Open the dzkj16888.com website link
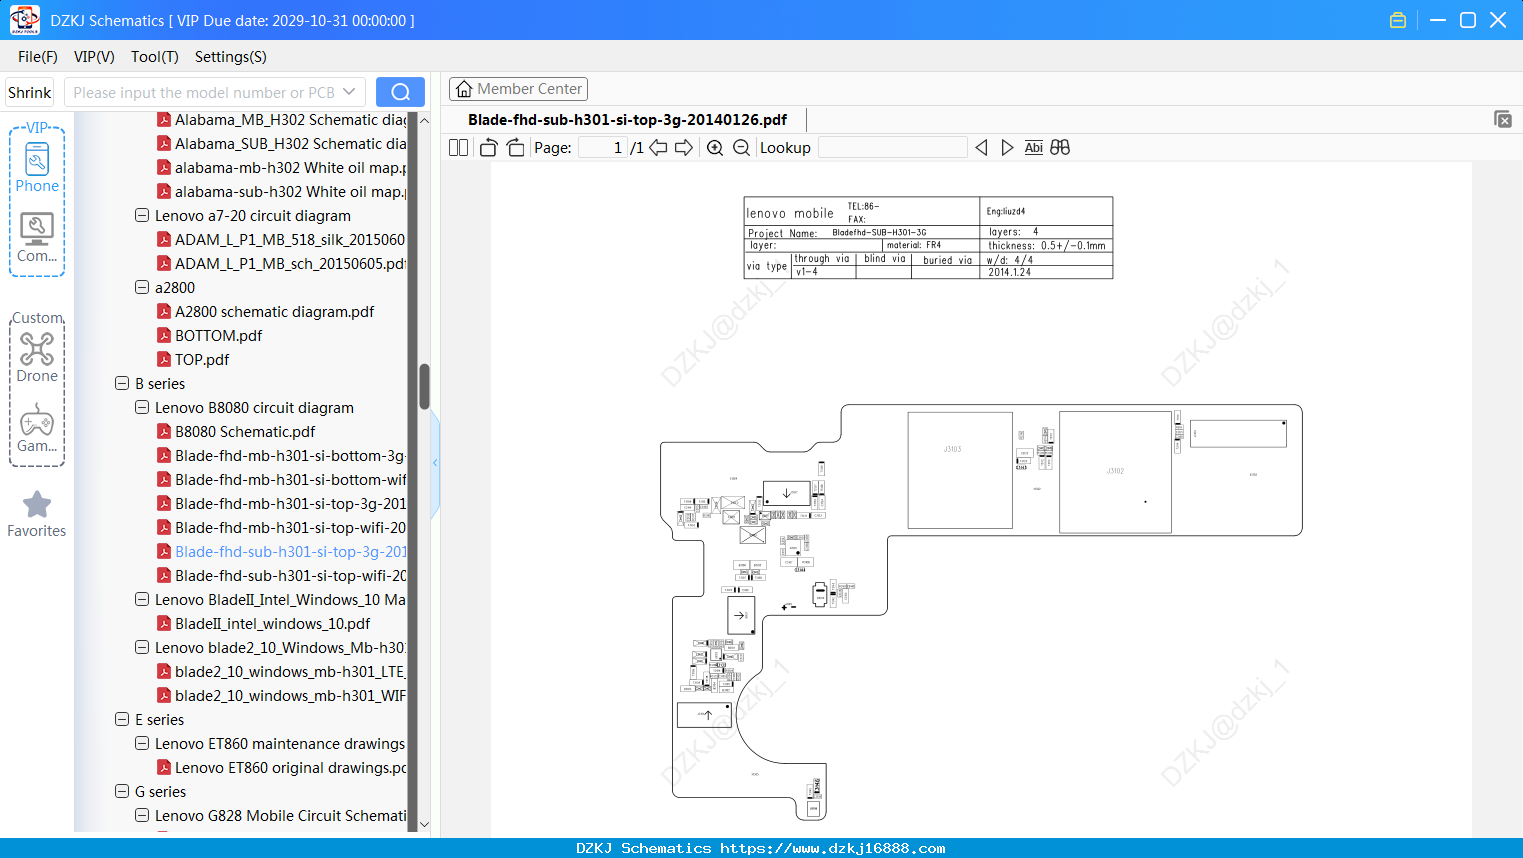 [833, 848]
